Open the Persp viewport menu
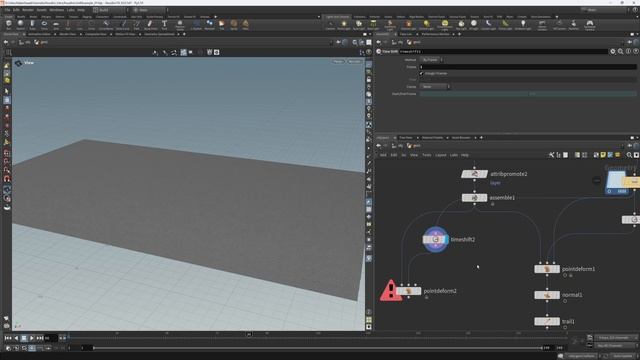The image size is (640, 360). [x=338, y=62]
